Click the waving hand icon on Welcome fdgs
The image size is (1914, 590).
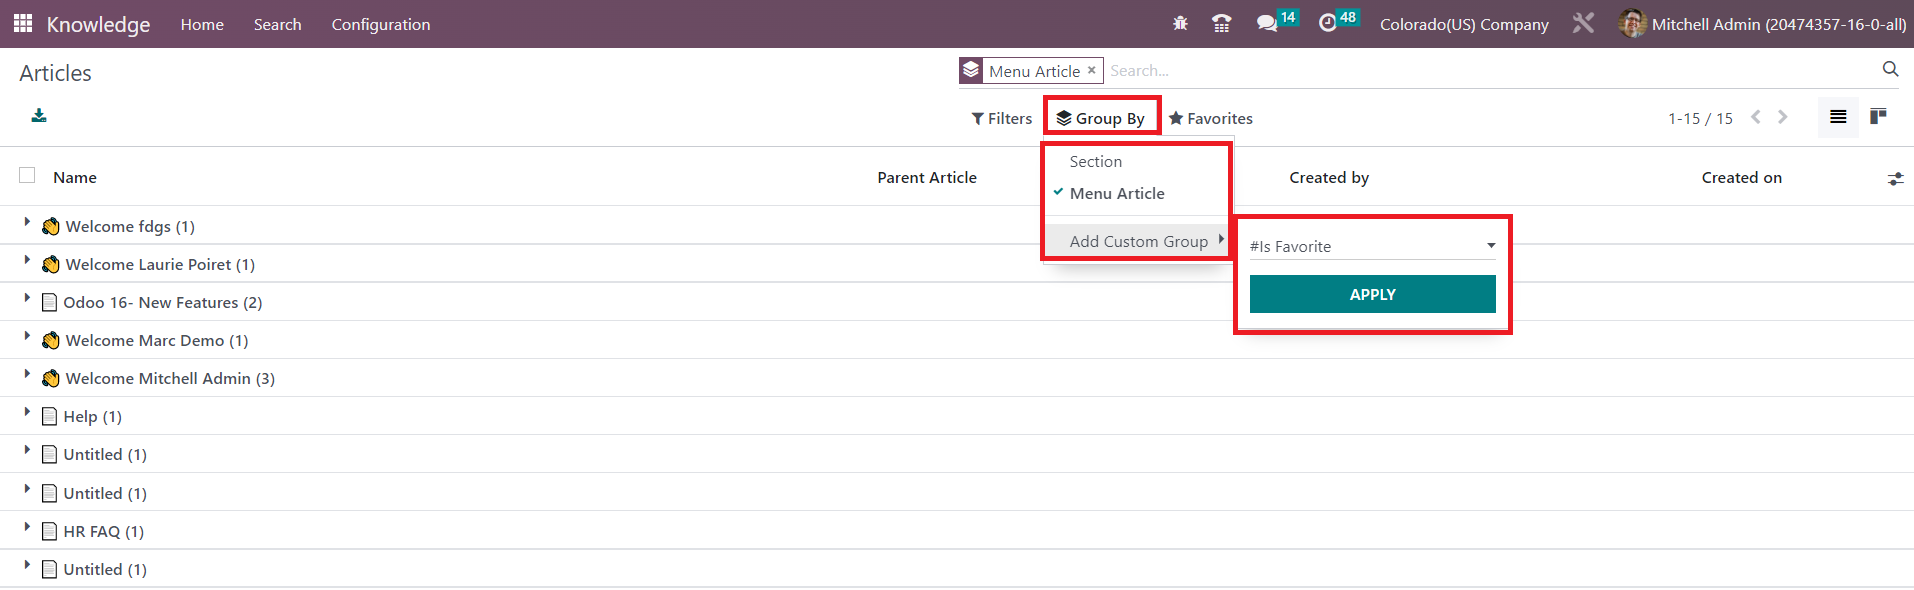tap(51, 227)
